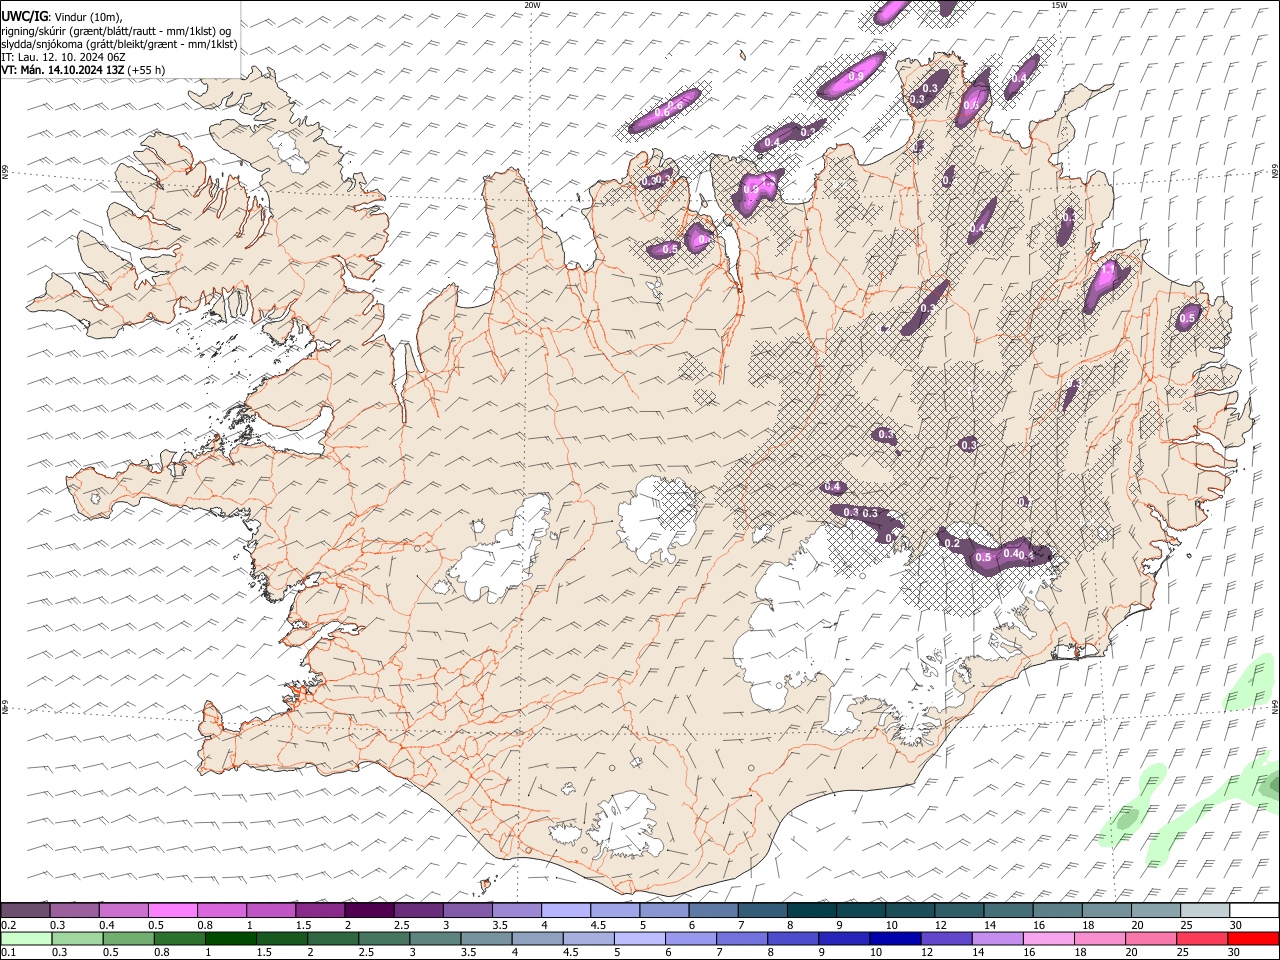
Task: Select the white swatch between 25 and 30
Action: pyautogui.click(x=1203, y=910)
